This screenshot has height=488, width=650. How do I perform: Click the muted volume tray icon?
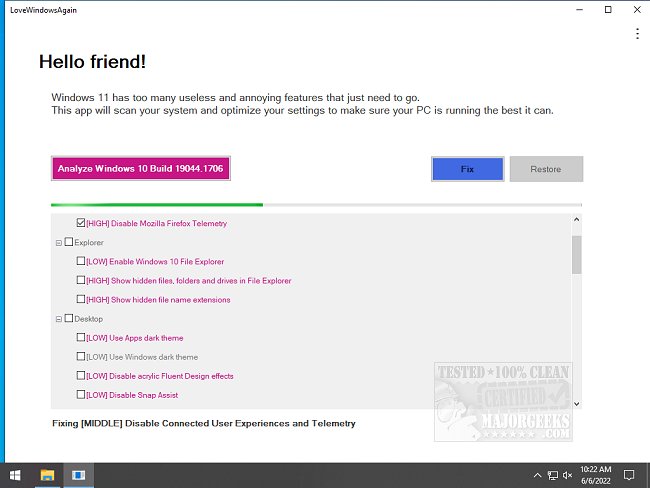(567, 476)
